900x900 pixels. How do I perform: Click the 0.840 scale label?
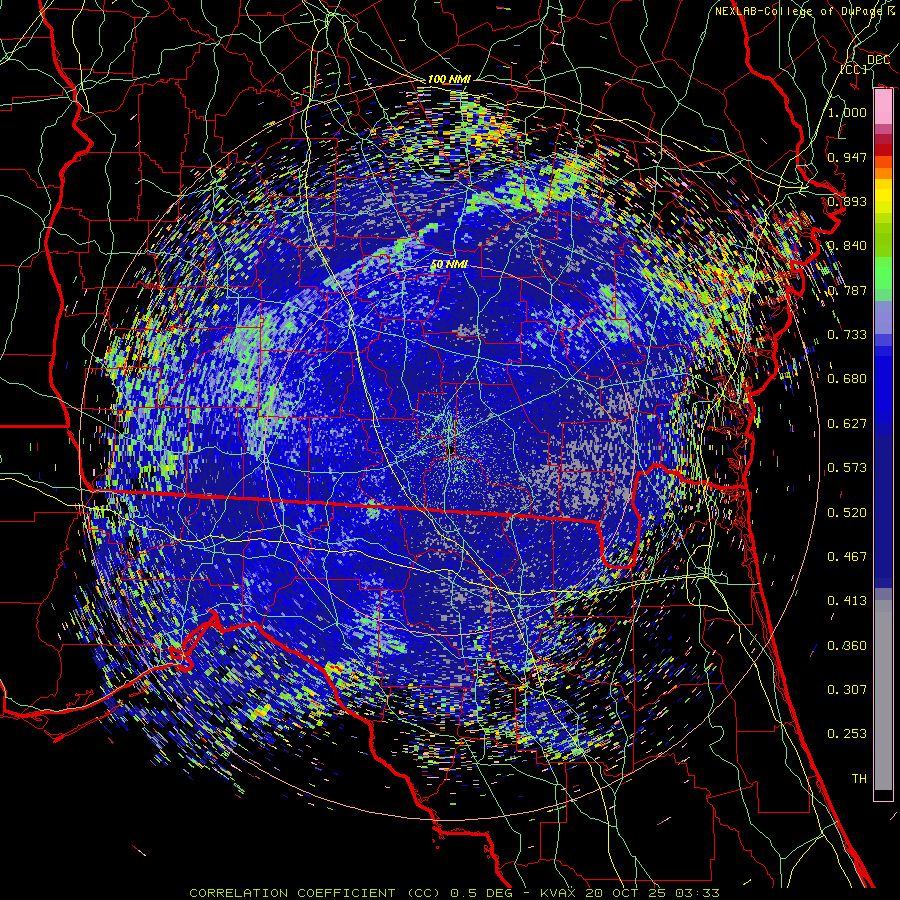pos(847,246)
